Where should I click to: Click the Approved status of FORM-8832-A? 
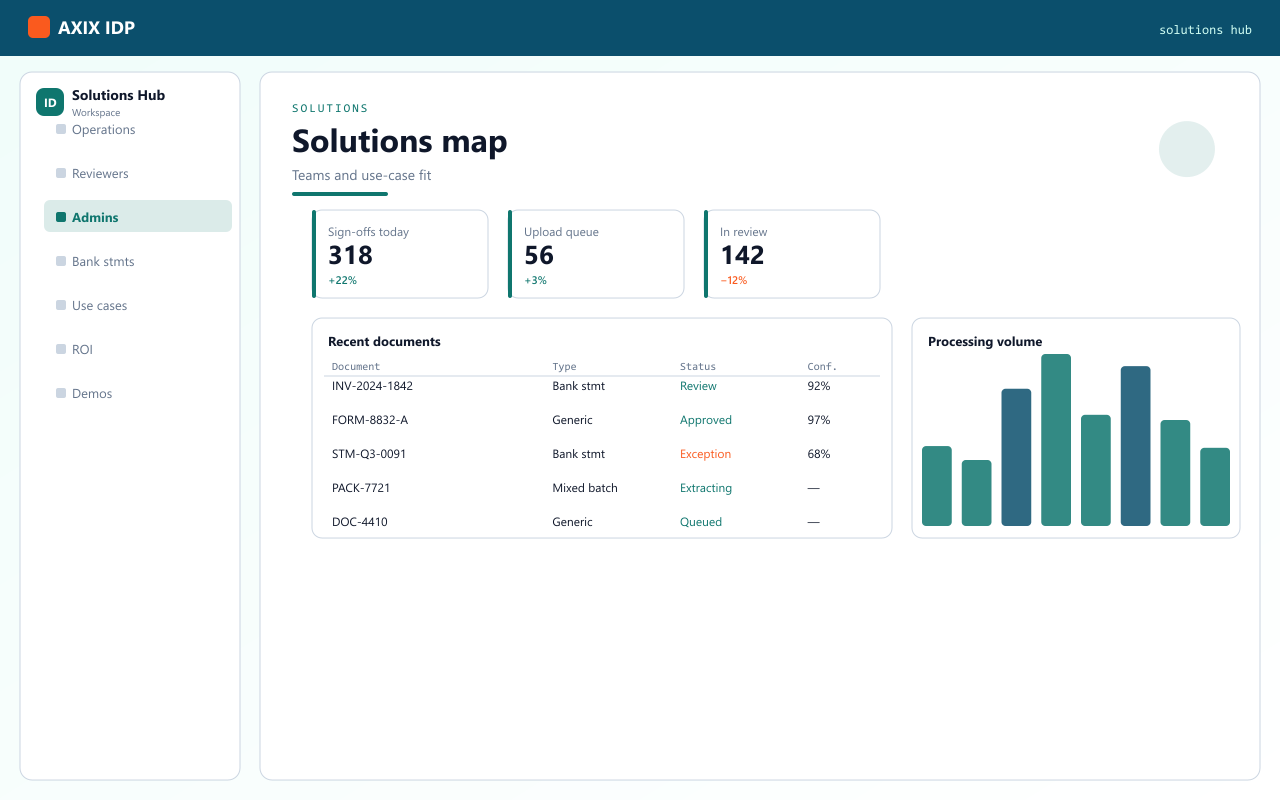[x=706, y=420]
